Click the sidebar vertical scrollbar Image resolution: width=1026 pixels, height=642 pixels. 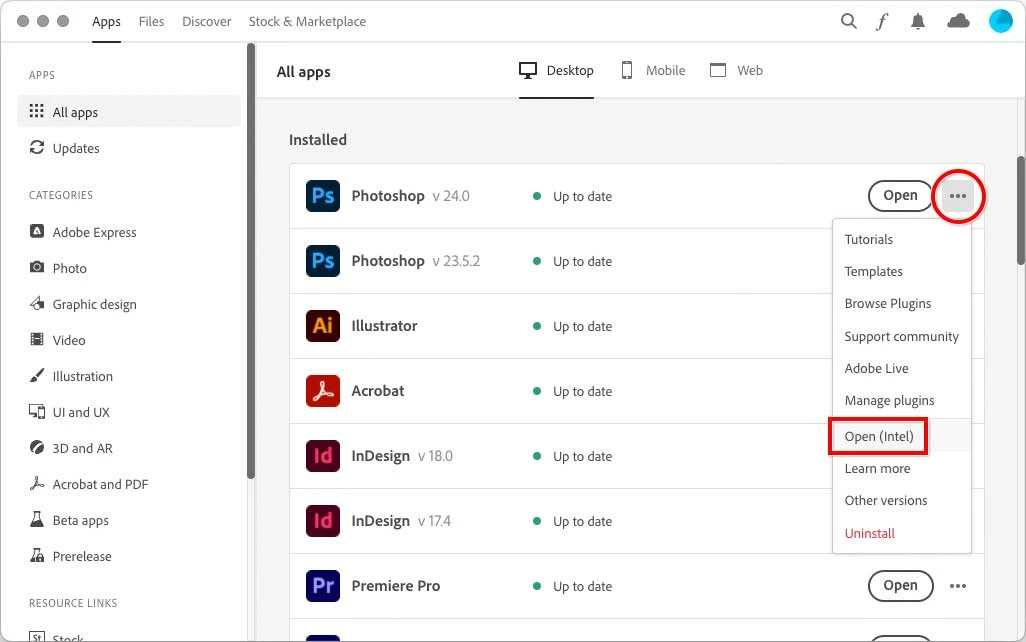251,261
